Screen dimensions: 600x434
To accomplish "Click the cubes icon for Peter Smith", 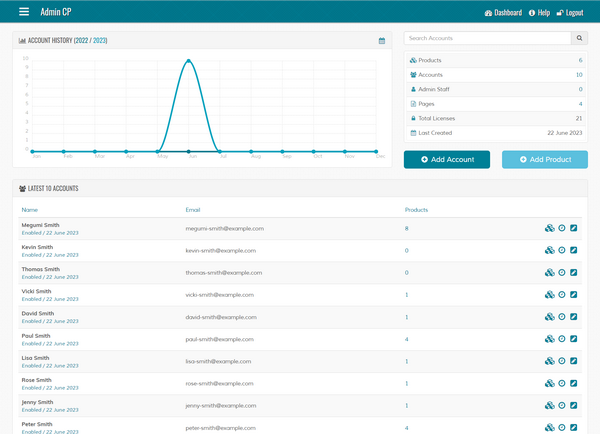I will (549, 427).
